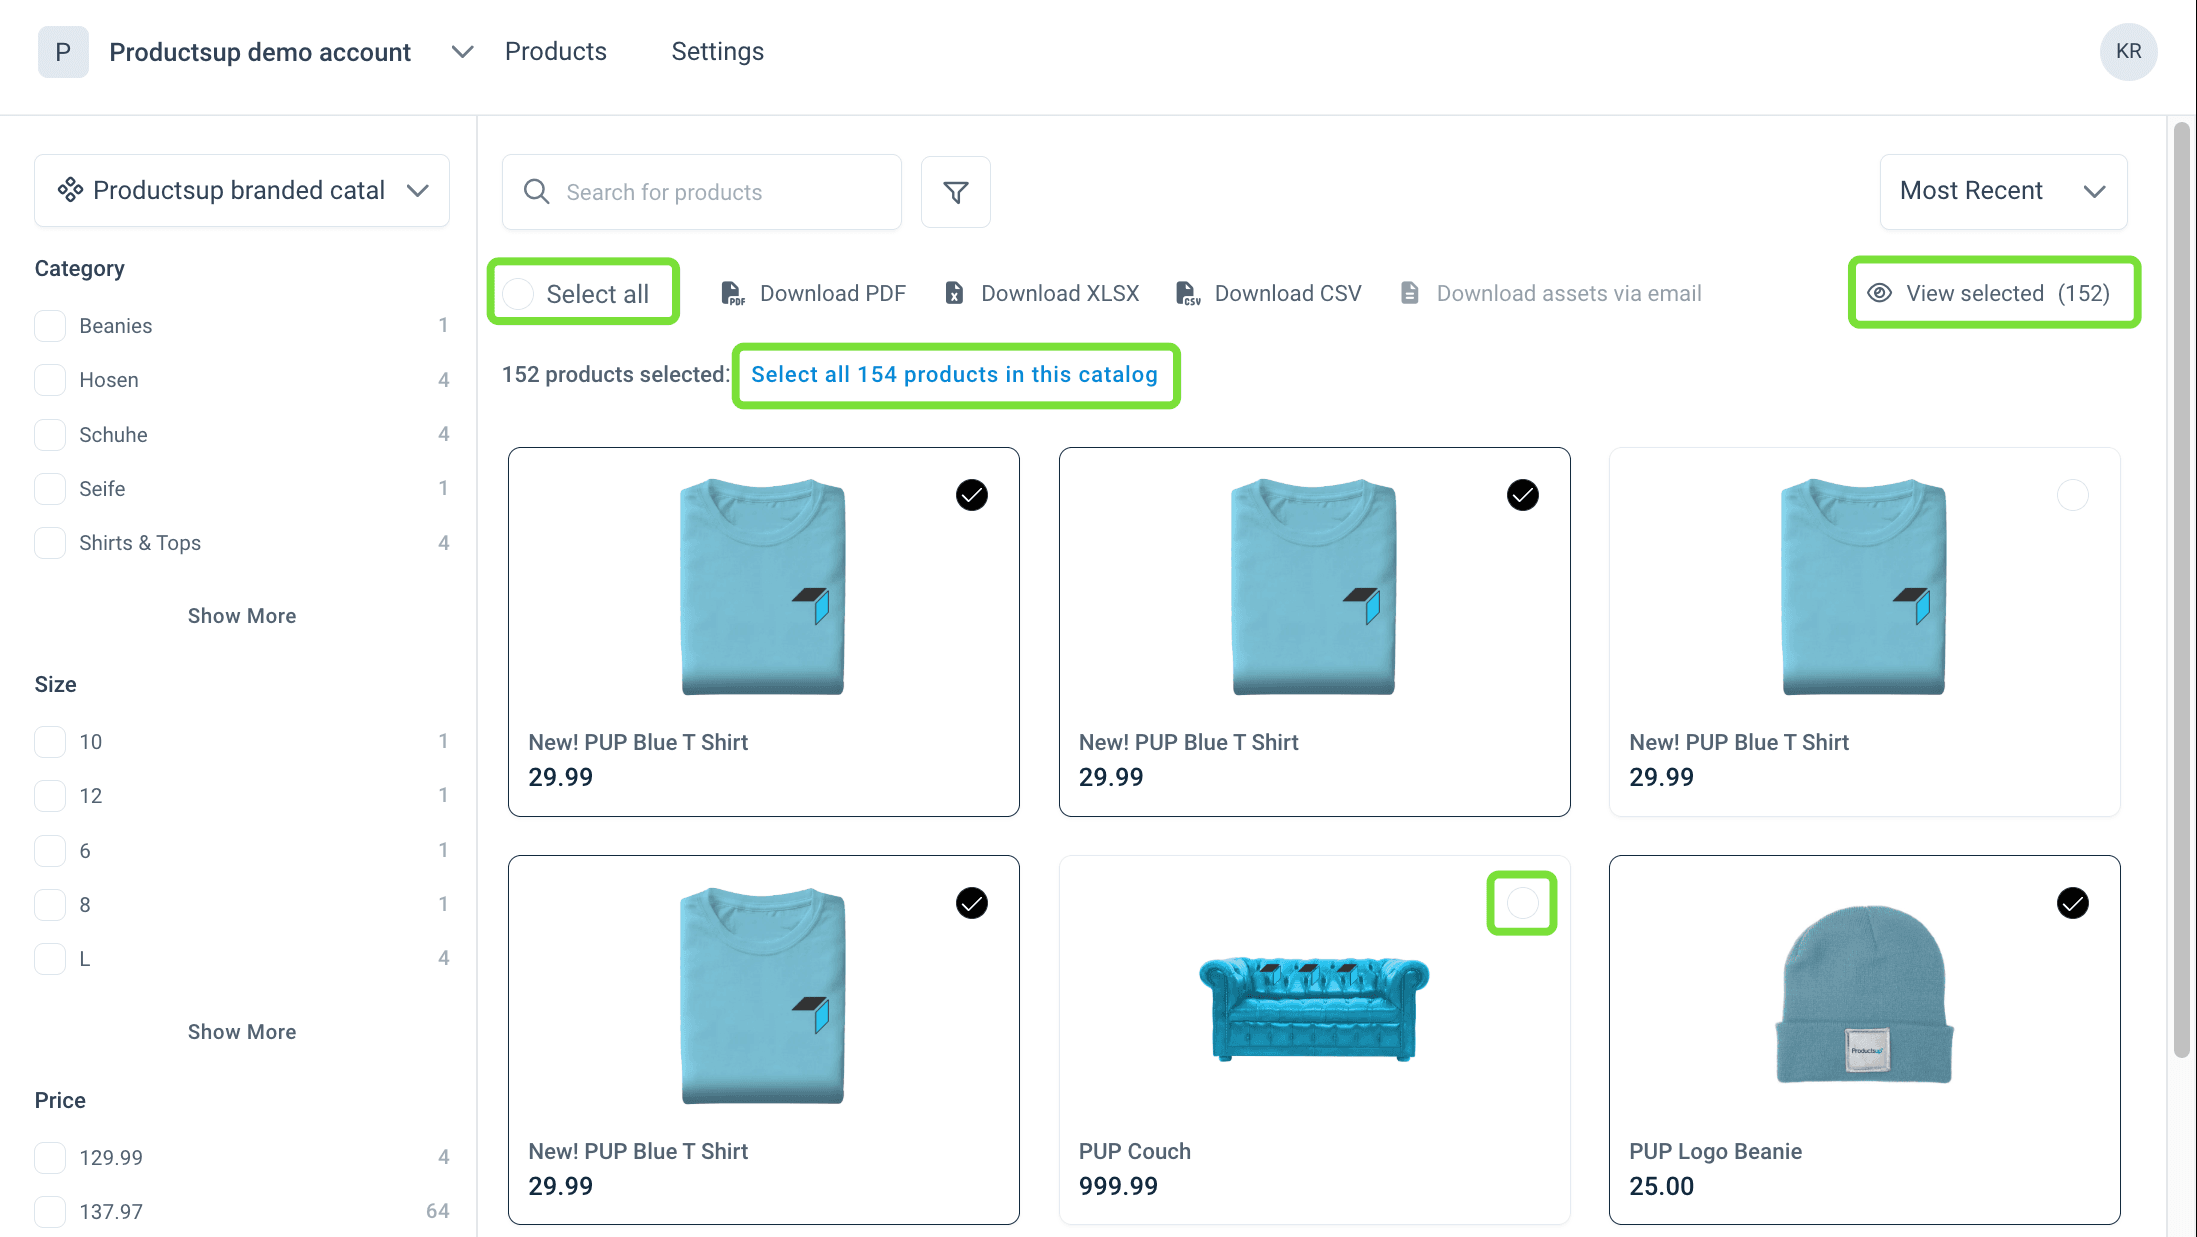Open the PUP Couch product image
Image resolution: width=2197 pixels, height=1237 pixels.
point(1314,1007)
